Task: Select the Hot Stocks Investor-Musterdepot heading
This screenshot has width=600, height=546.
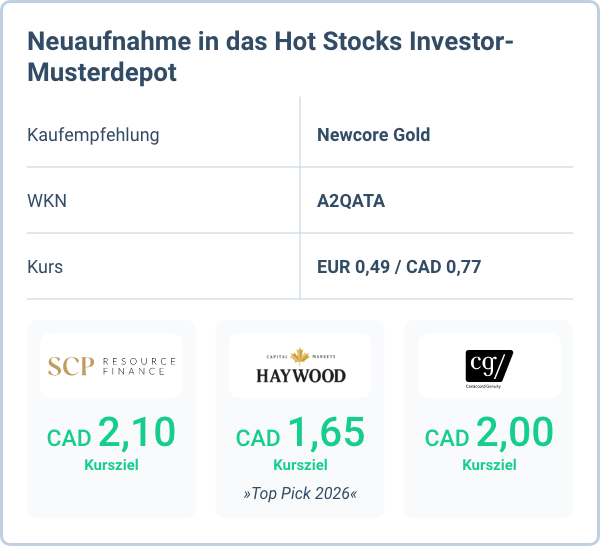Action: (x=270, y=58)
